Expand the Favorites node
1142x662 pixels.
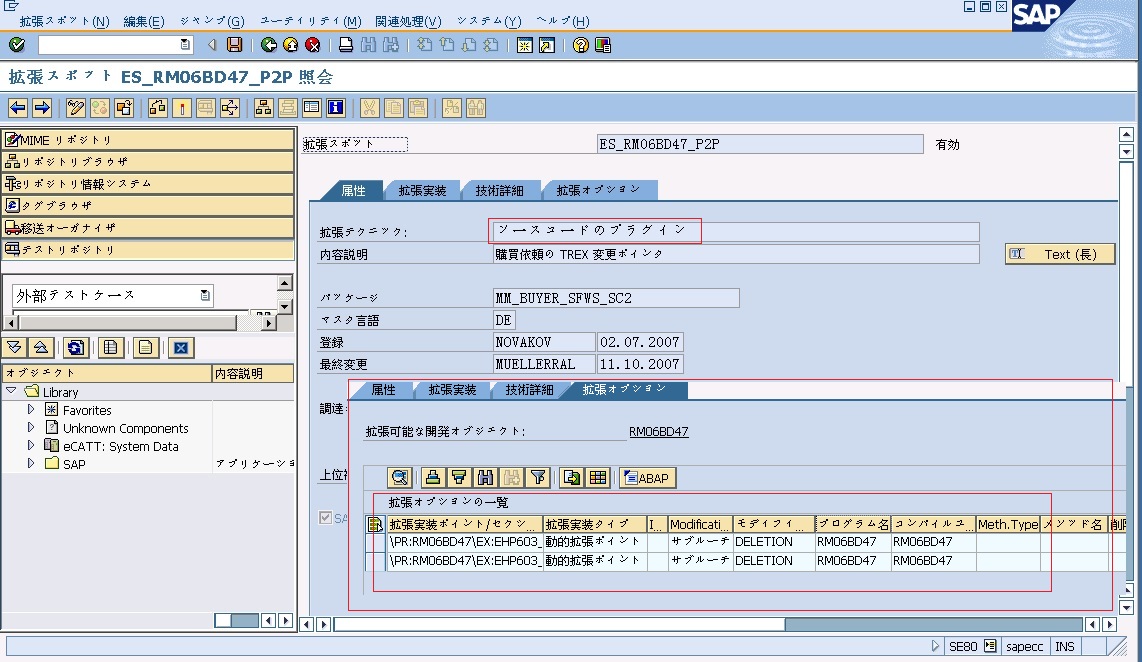click(x=31, y=410)
